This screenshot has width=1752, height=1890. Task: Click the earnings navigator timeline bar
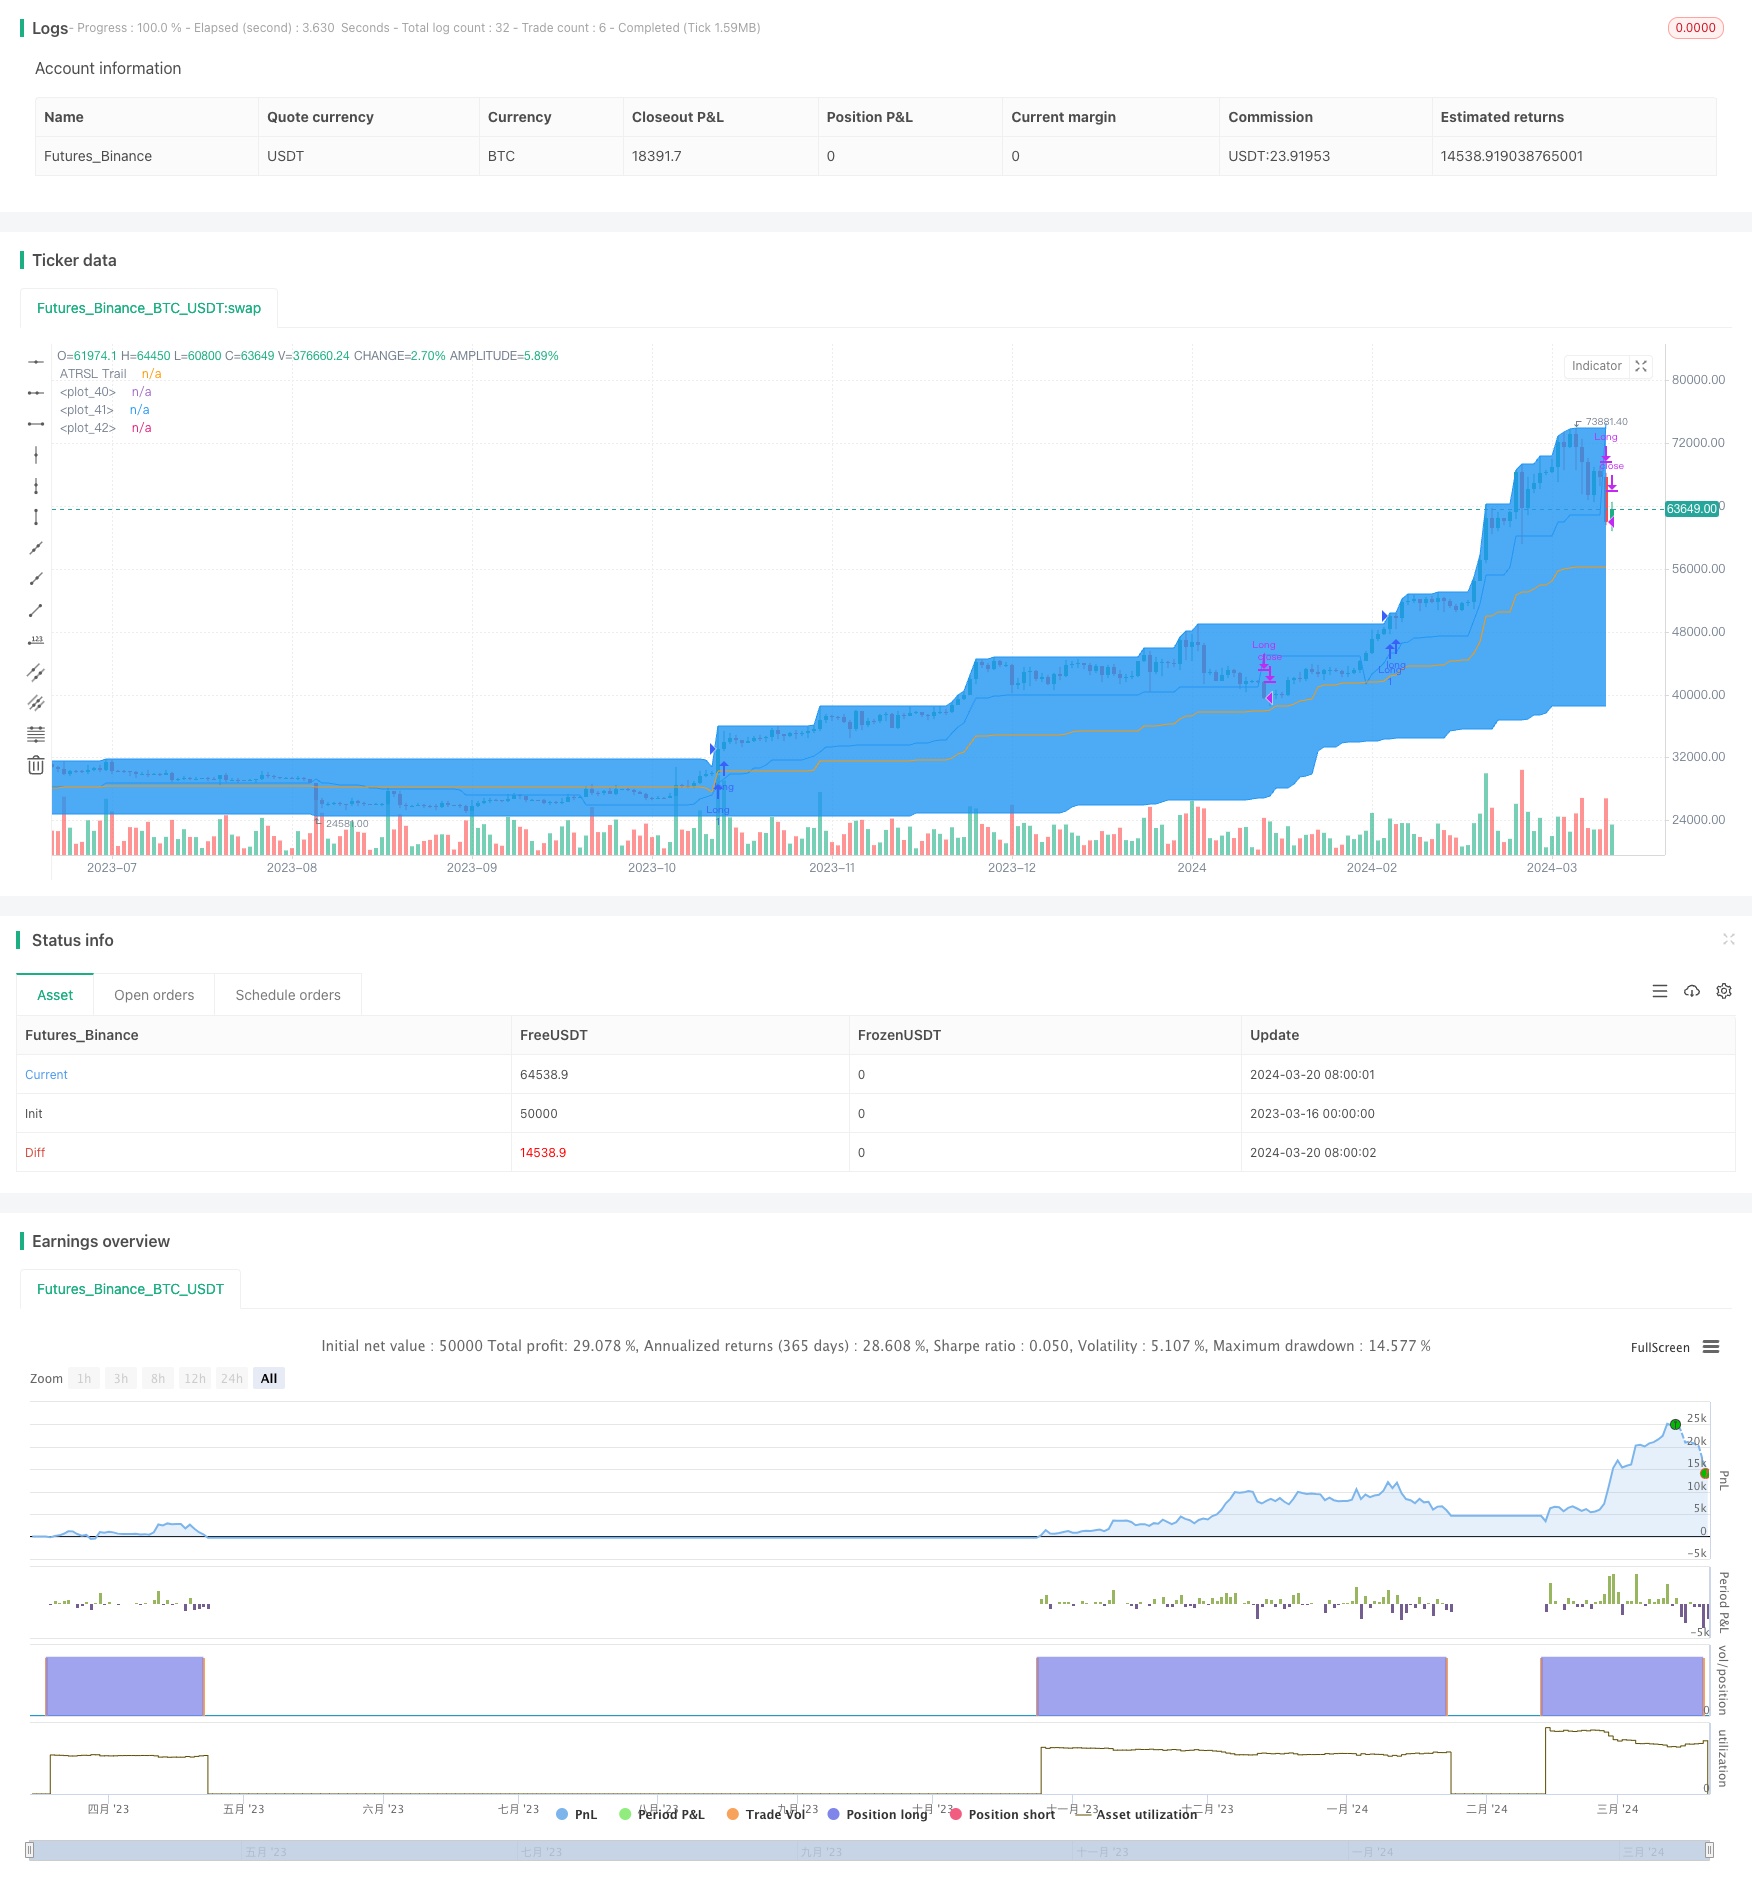870,1851
